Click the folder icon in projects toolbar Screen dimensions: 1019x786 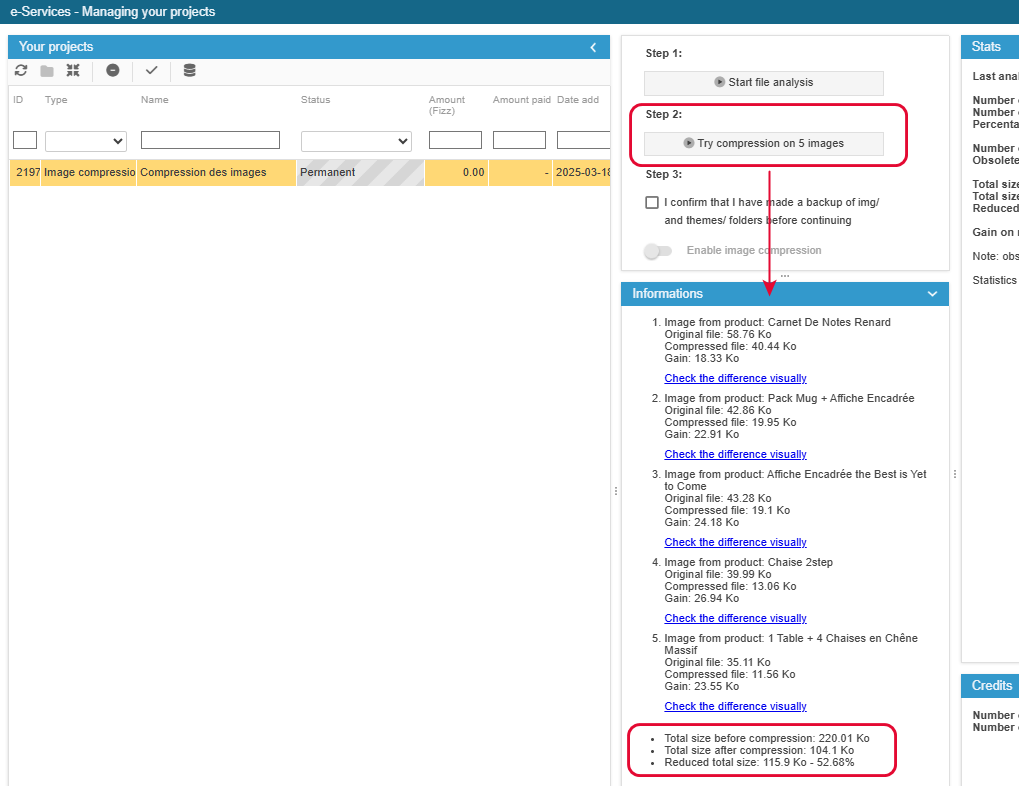pyautogui.click(x=47, y=70)
